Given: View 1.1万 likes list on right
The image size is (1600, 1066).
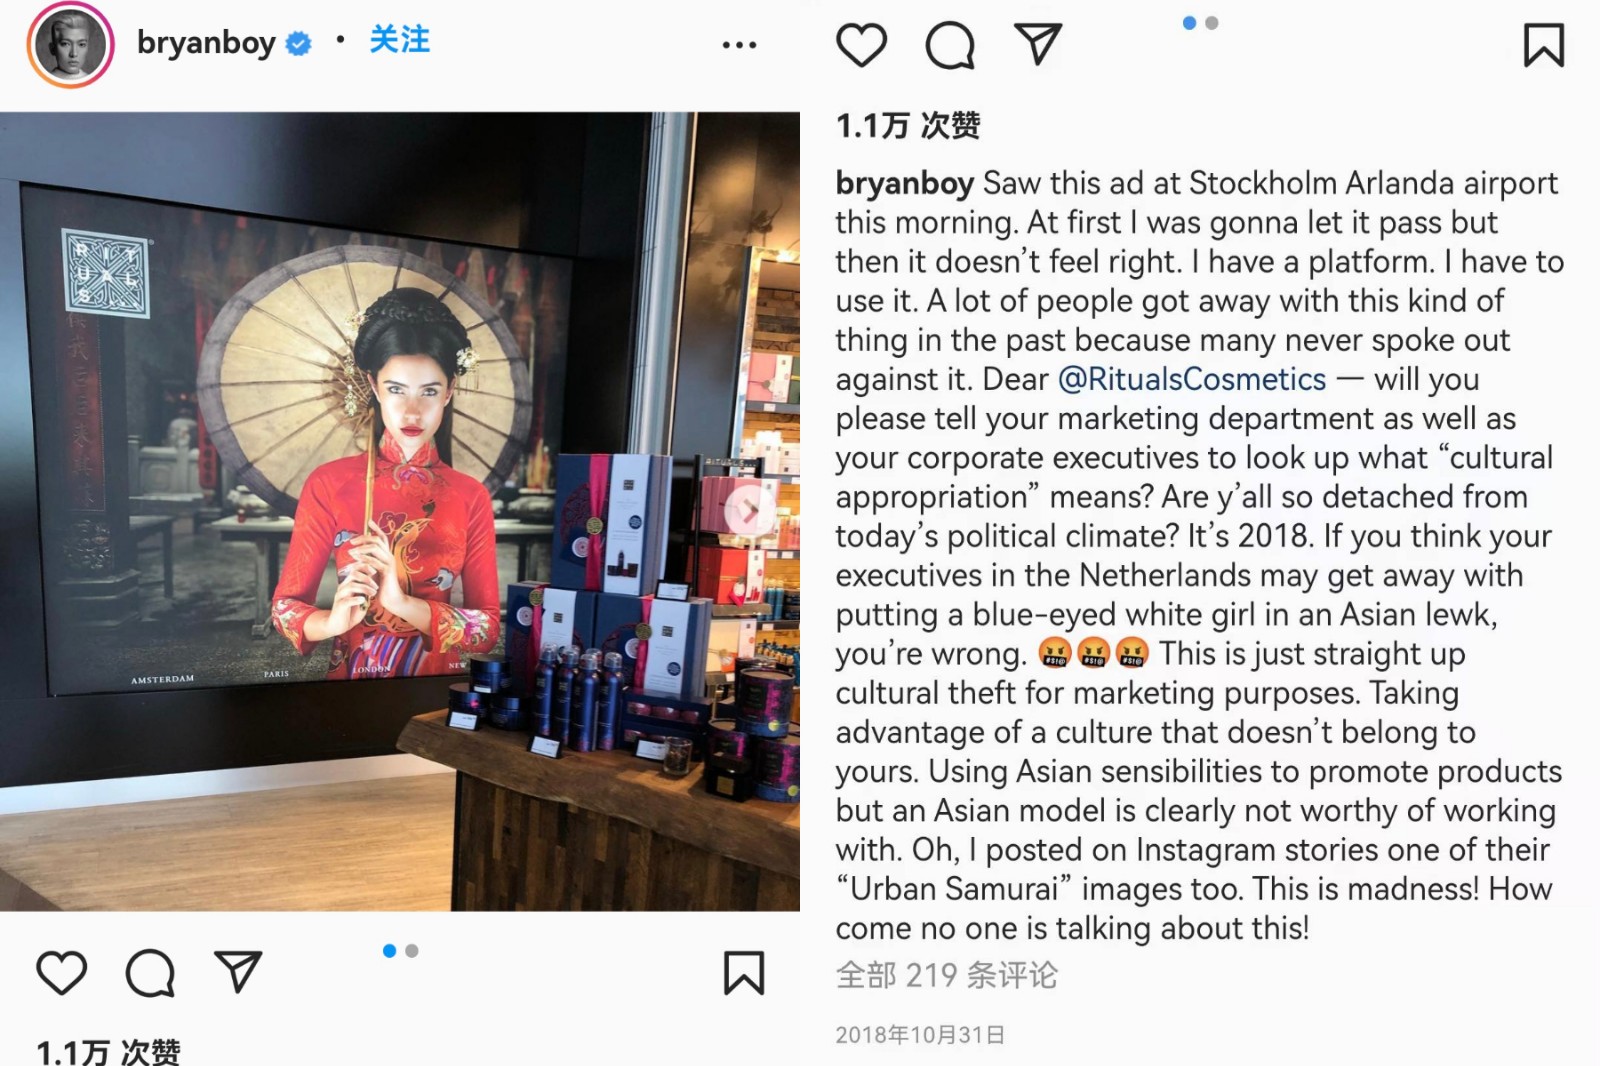Looking at the screenshot, I should tap(908, 126).
